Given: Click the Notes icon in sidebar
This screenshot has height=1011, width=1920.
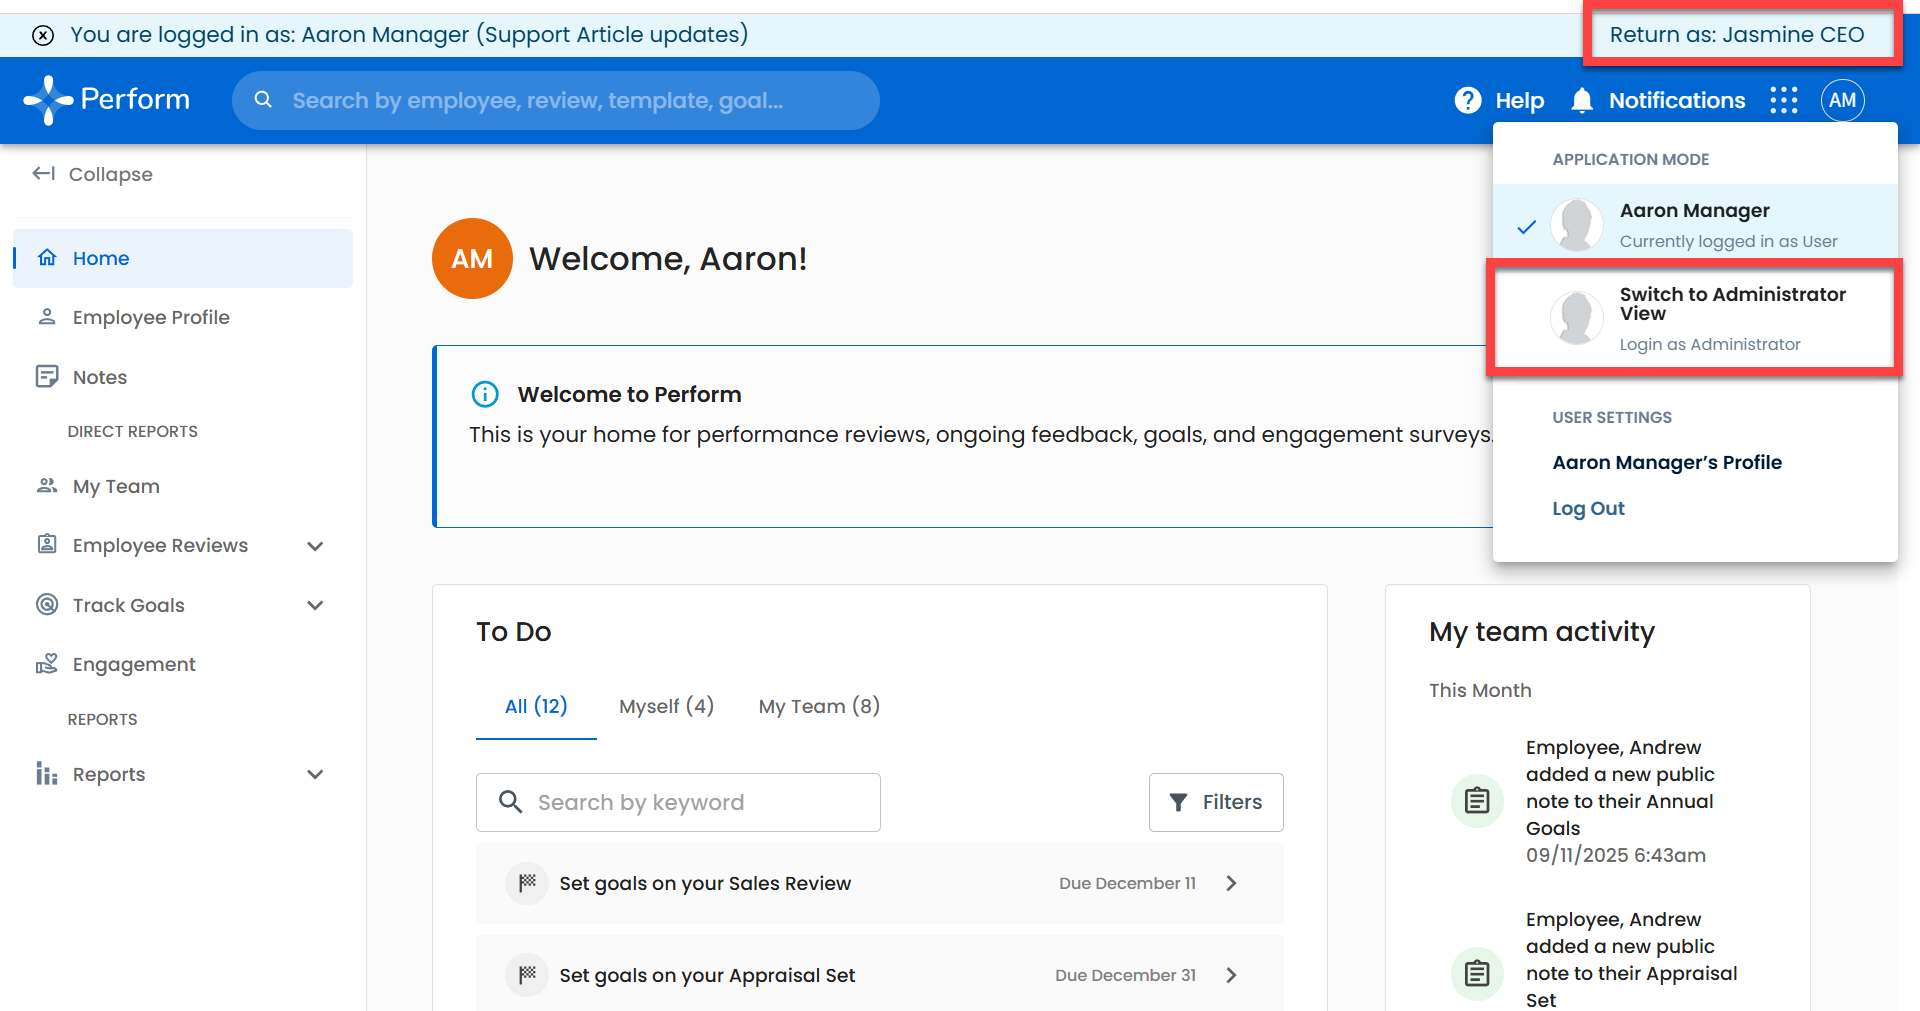Looking at the screenshot, I should (47, 377).
